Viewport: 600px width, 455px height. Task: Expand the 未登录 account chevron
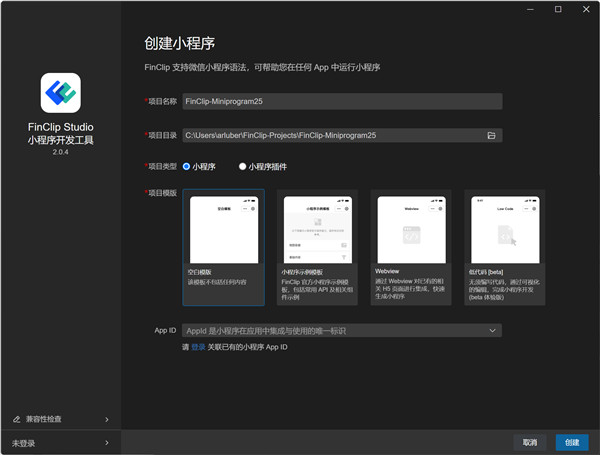pyautogui.click(x=107, y=443)
